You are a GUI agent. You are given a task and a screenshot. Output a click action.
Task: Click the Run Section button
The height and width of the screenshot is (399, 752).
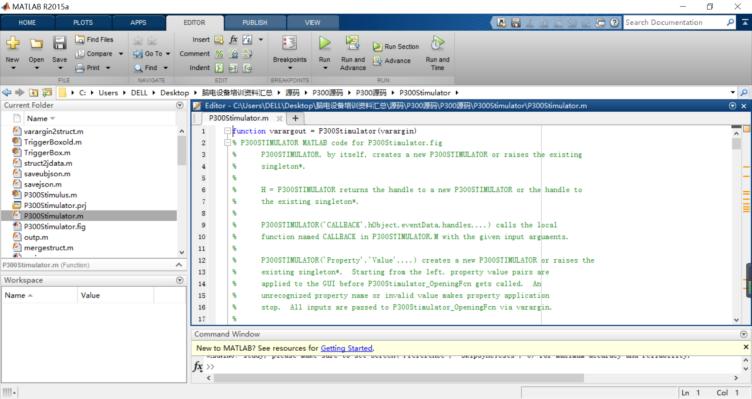click(x=396, y=47)
